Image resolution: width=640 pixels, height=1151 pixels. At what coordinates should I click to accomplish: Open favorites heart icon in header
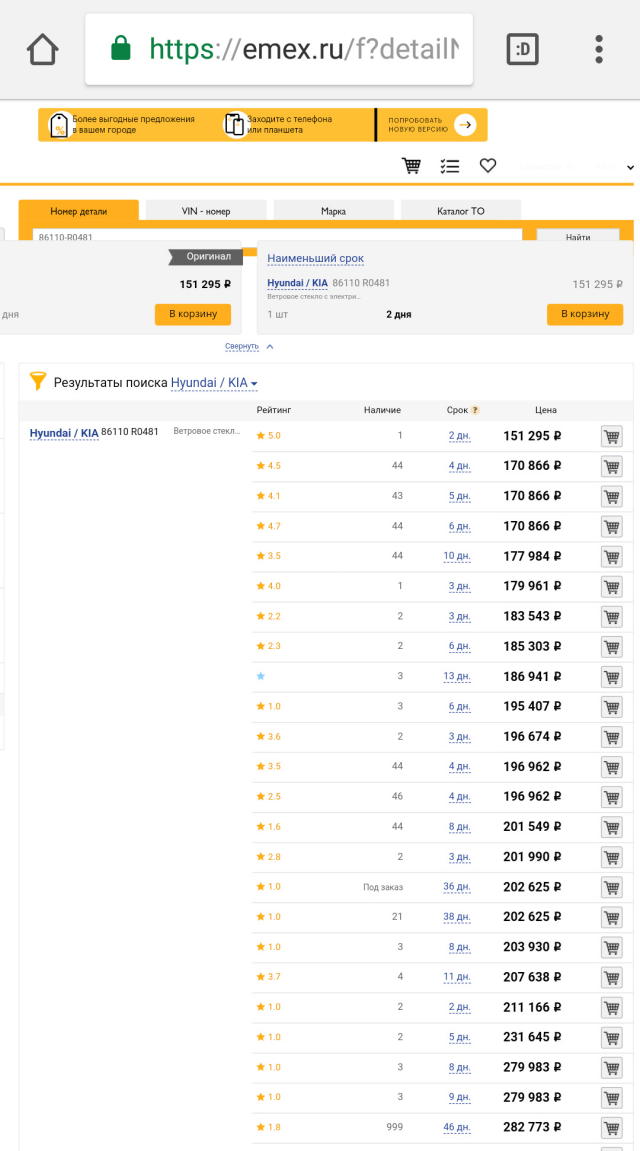(x=488, y=166)
